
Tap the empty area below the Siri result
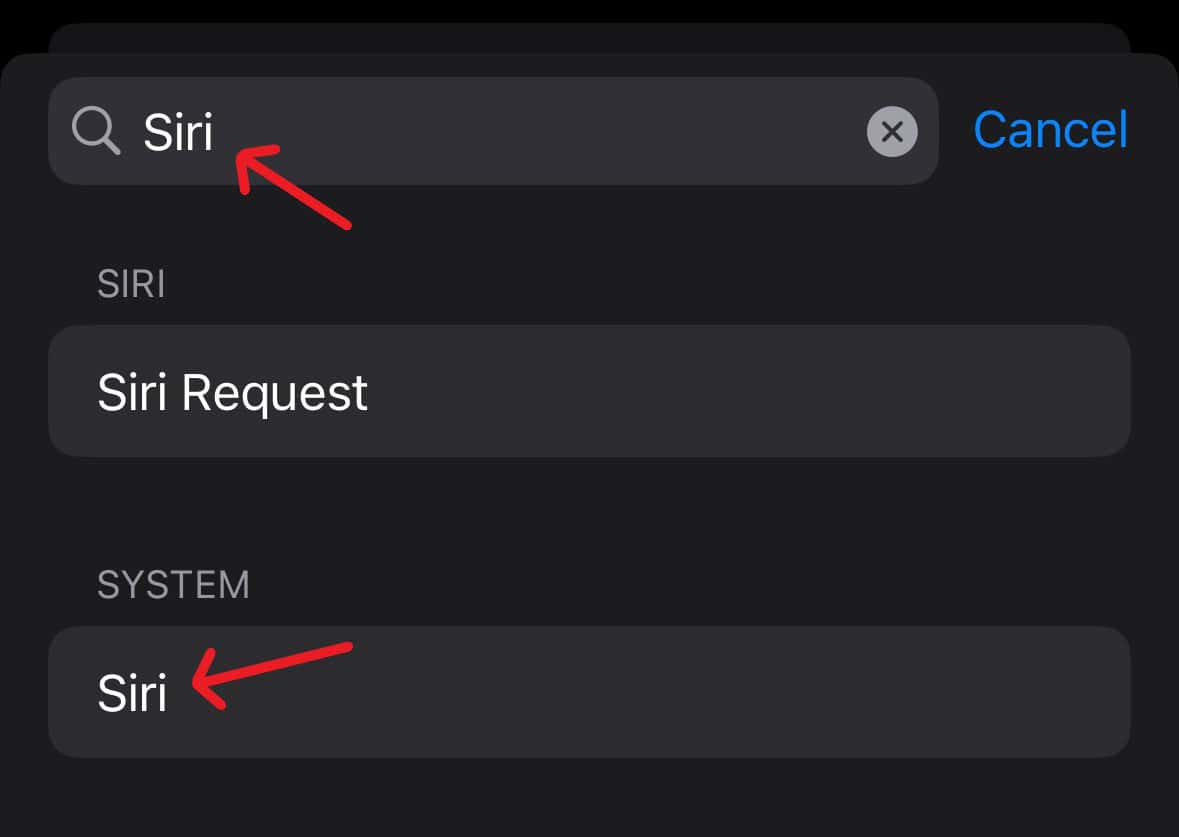589,798
